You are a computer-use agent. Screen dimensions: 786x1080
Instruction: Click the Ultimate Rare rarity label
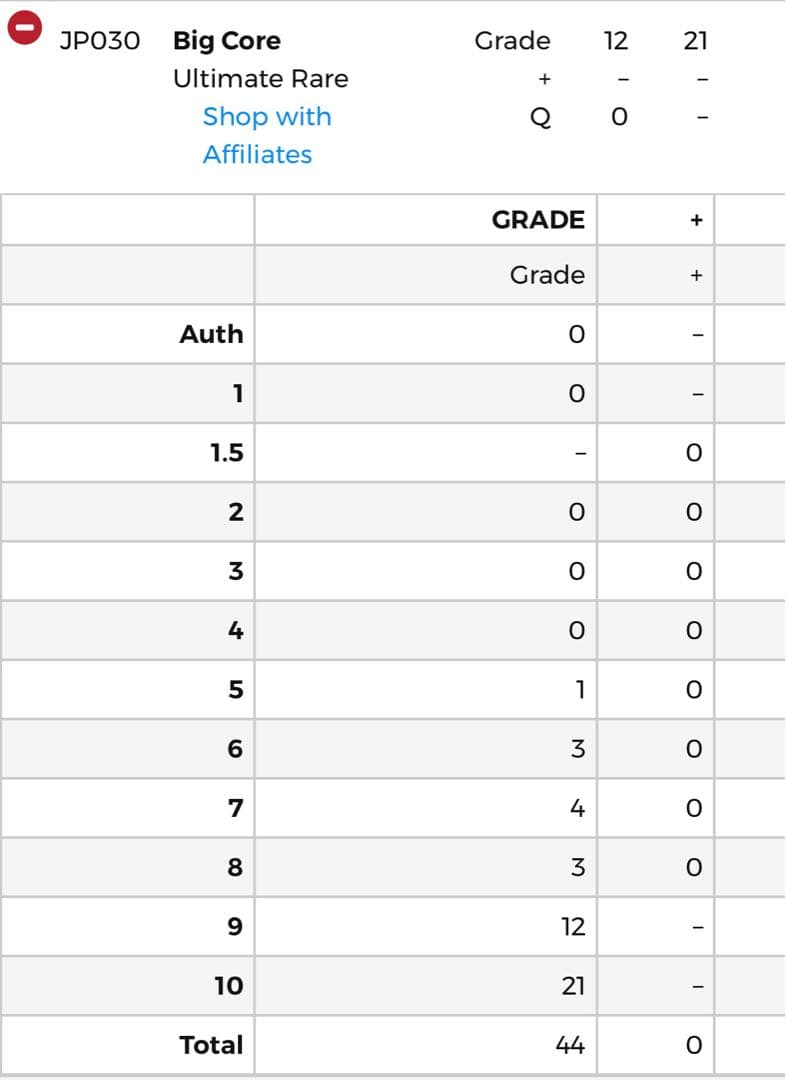(261, 79)
